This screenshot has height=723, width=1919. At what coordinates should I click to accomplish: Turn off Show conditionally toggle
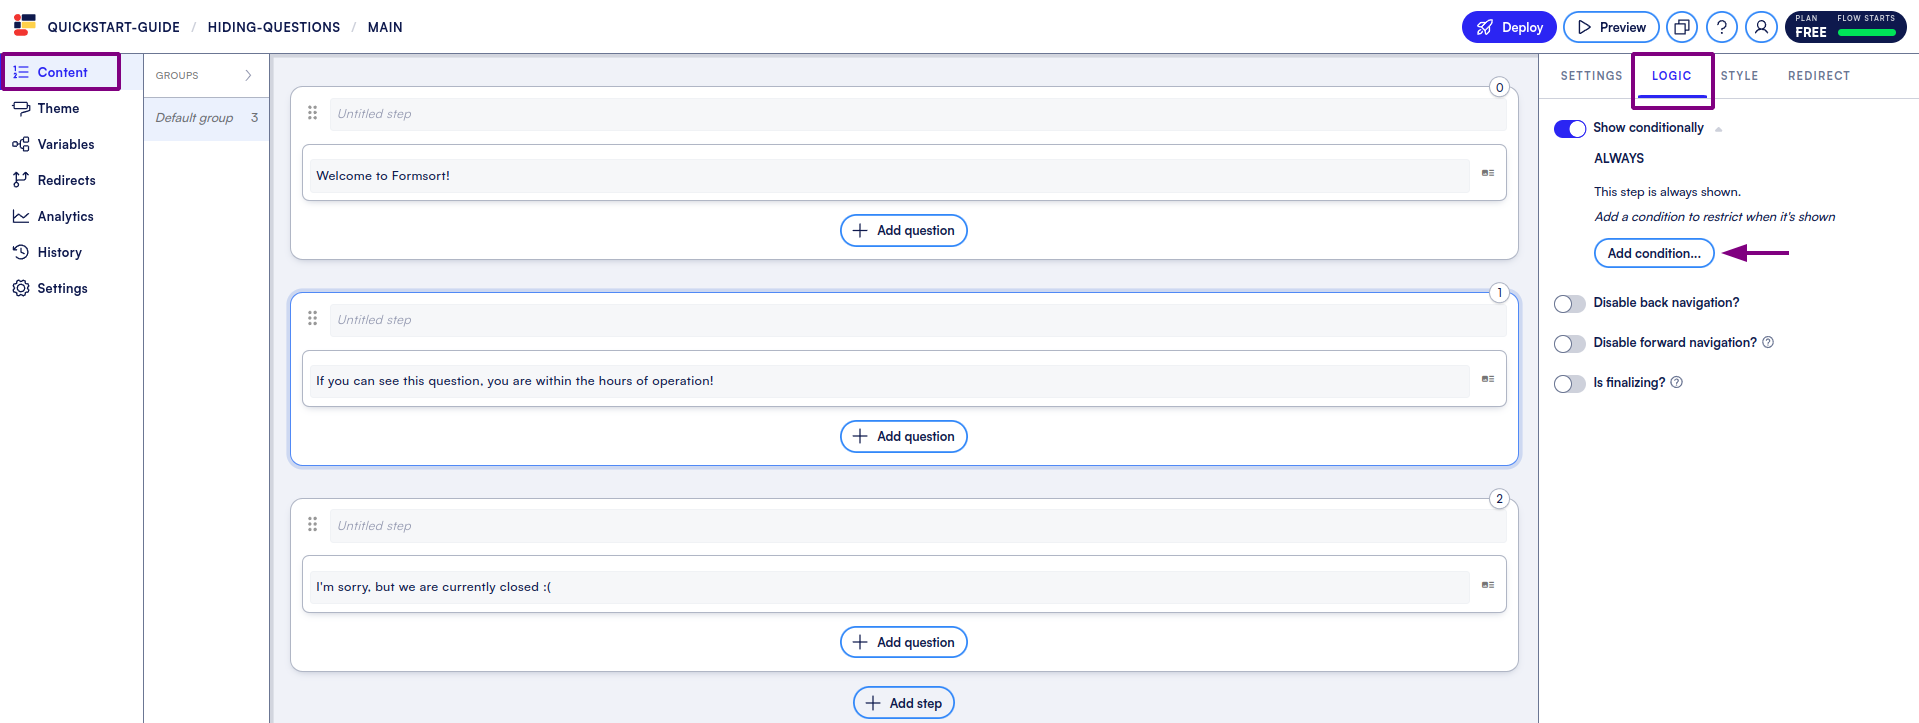(1569, 129)
